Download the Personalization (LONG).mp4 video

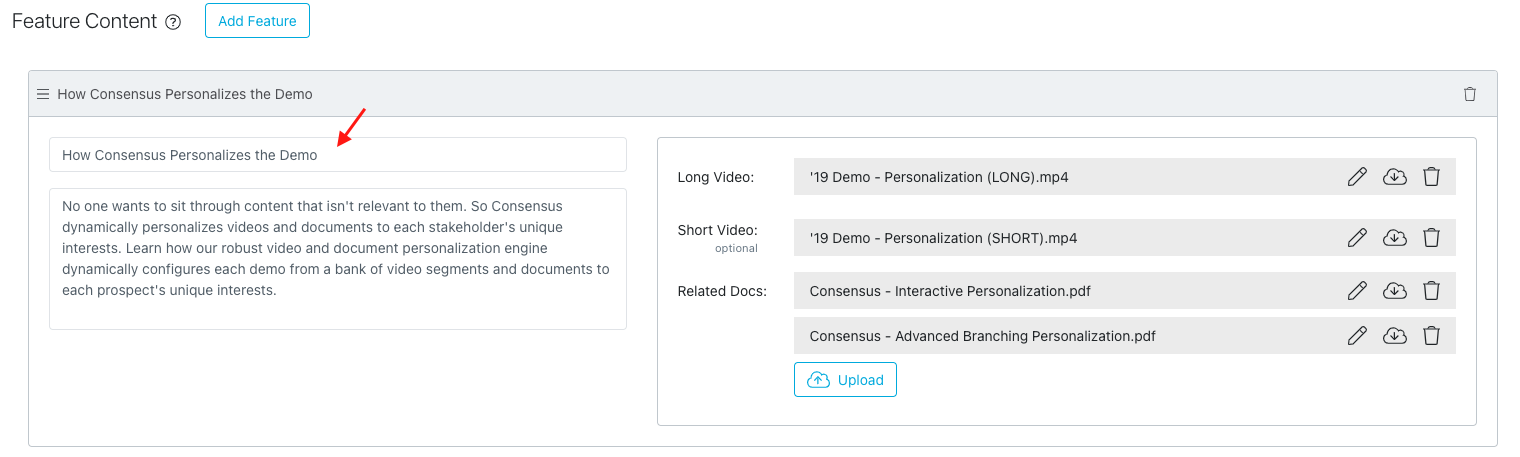click(1394, 177)
